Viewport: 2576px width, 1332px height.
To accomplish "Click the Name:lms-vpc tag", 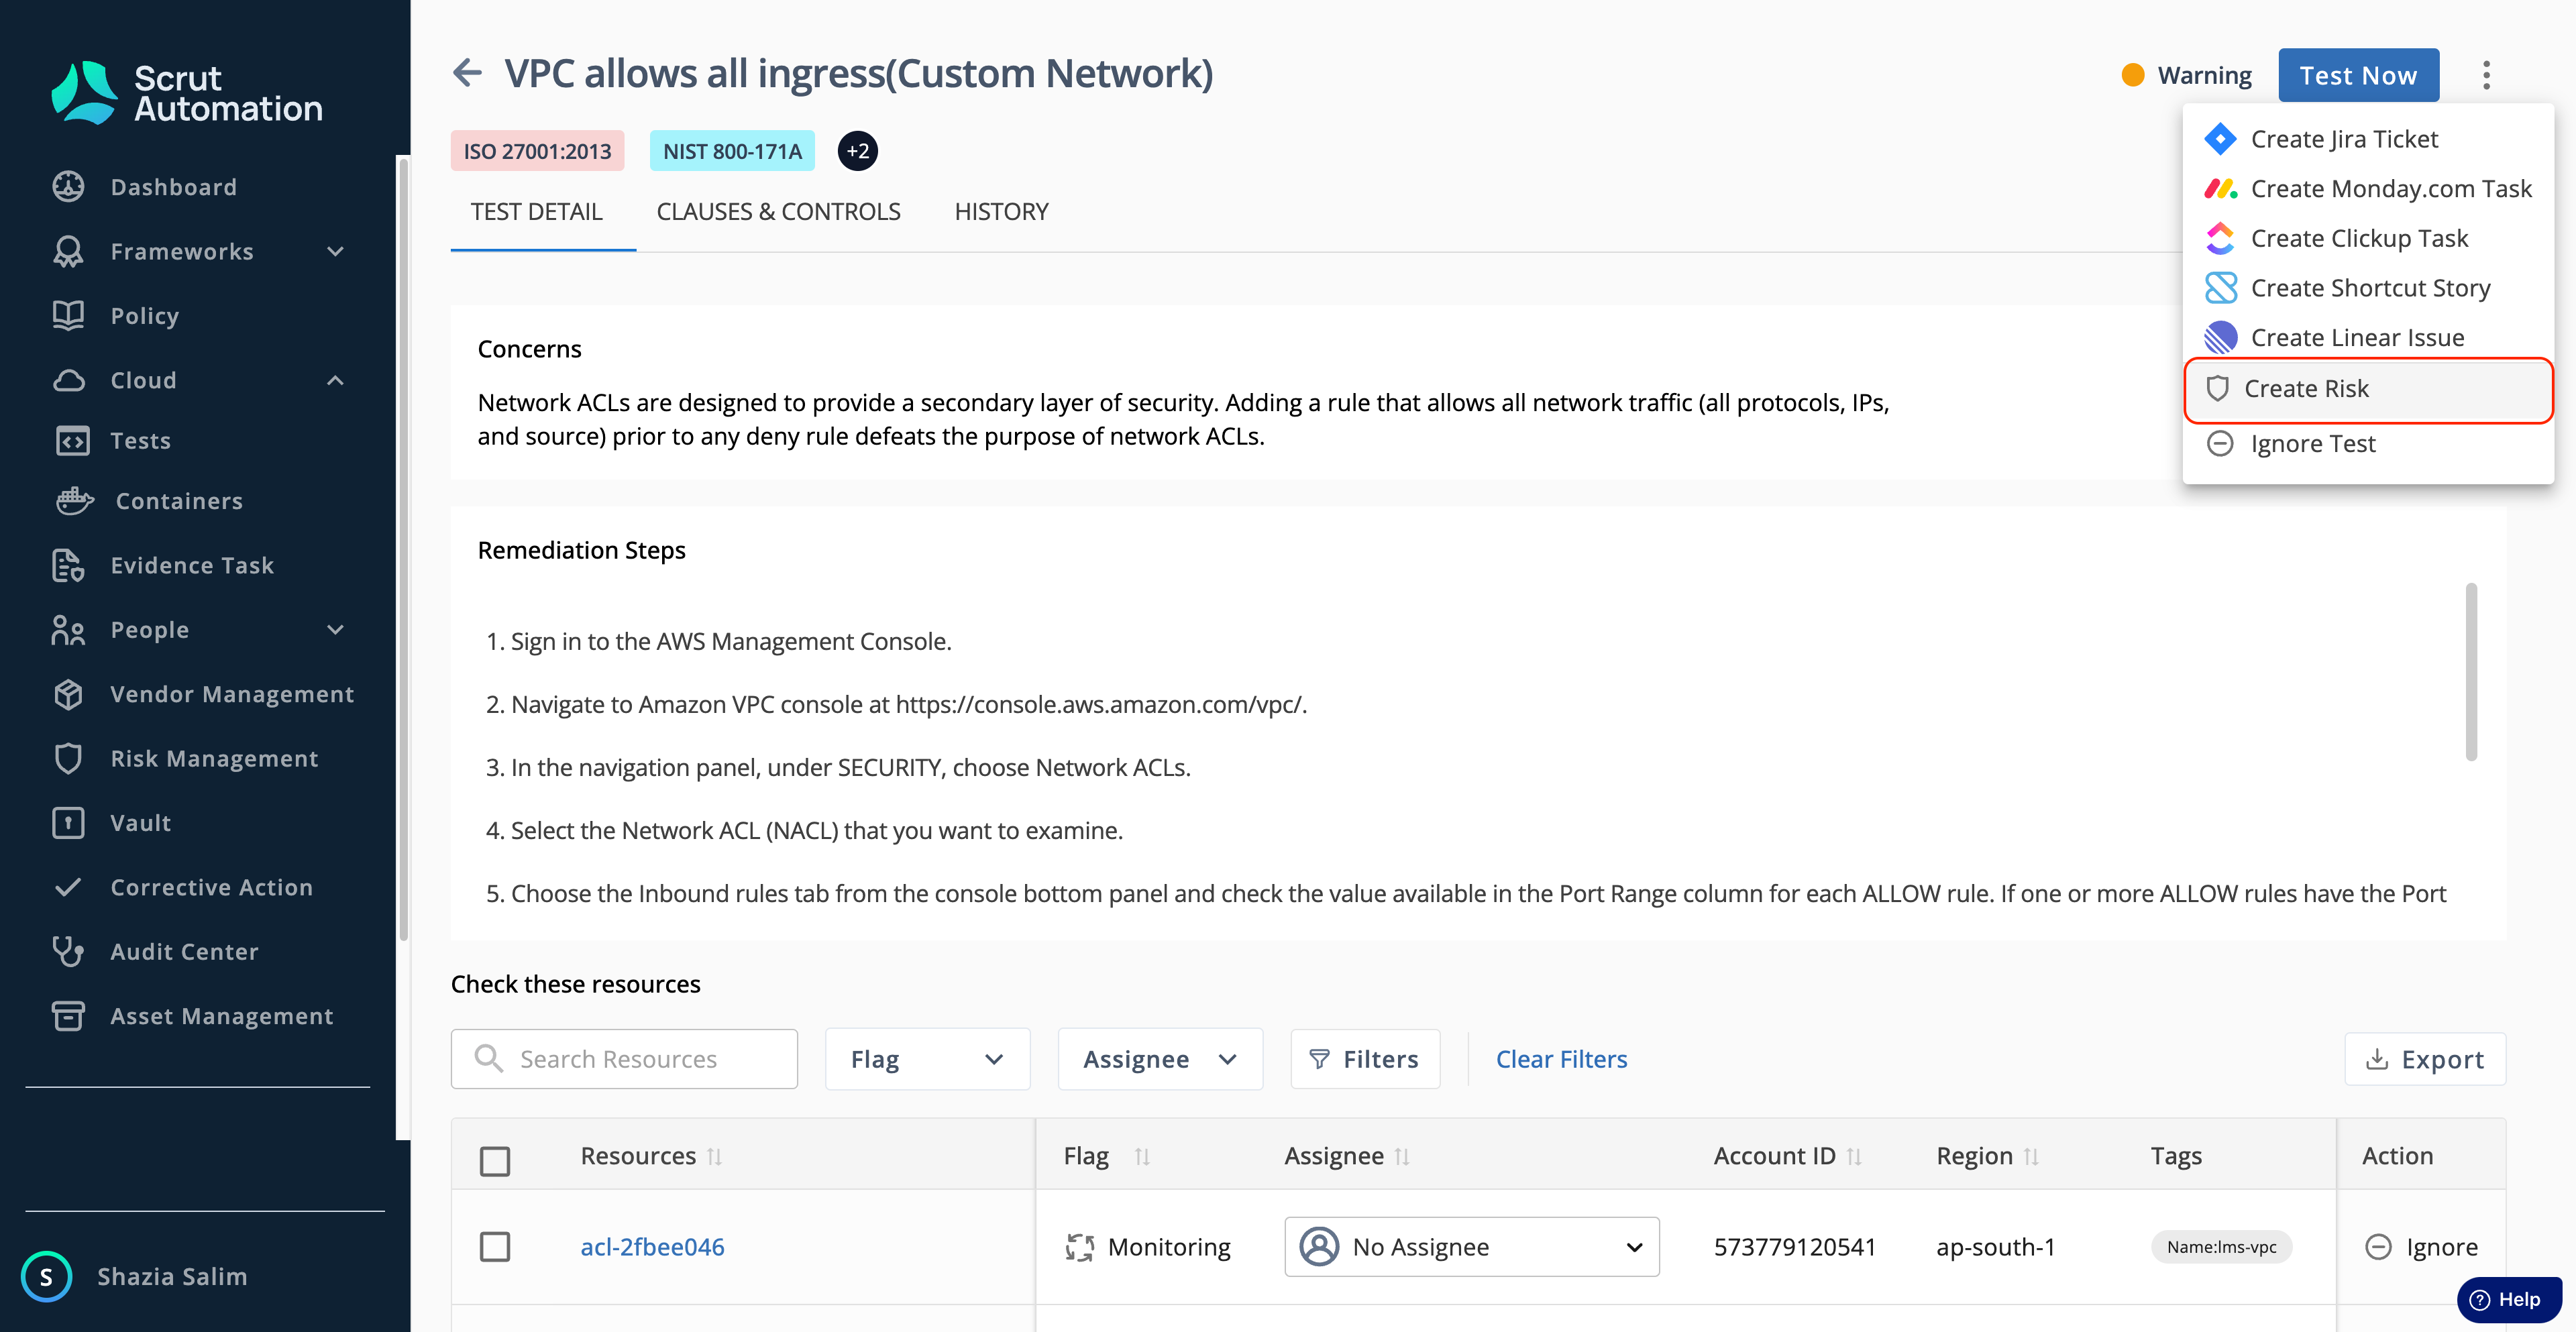I will [2221, 1247].
